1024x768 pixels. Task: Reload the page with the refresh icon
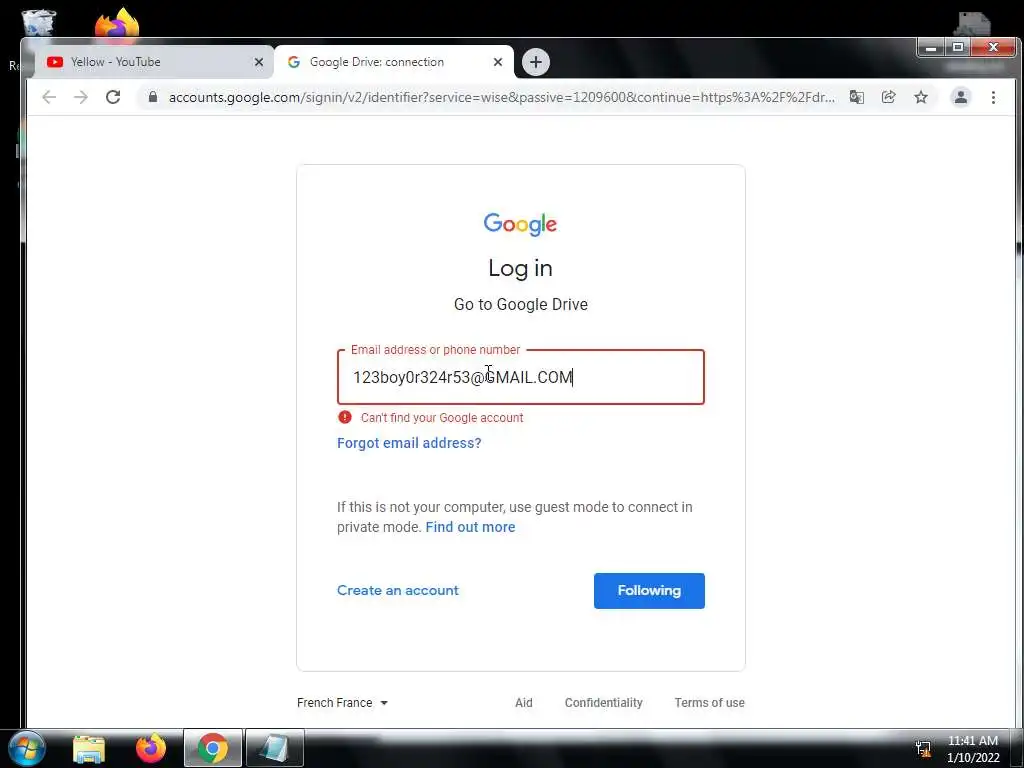pos(113,97)
